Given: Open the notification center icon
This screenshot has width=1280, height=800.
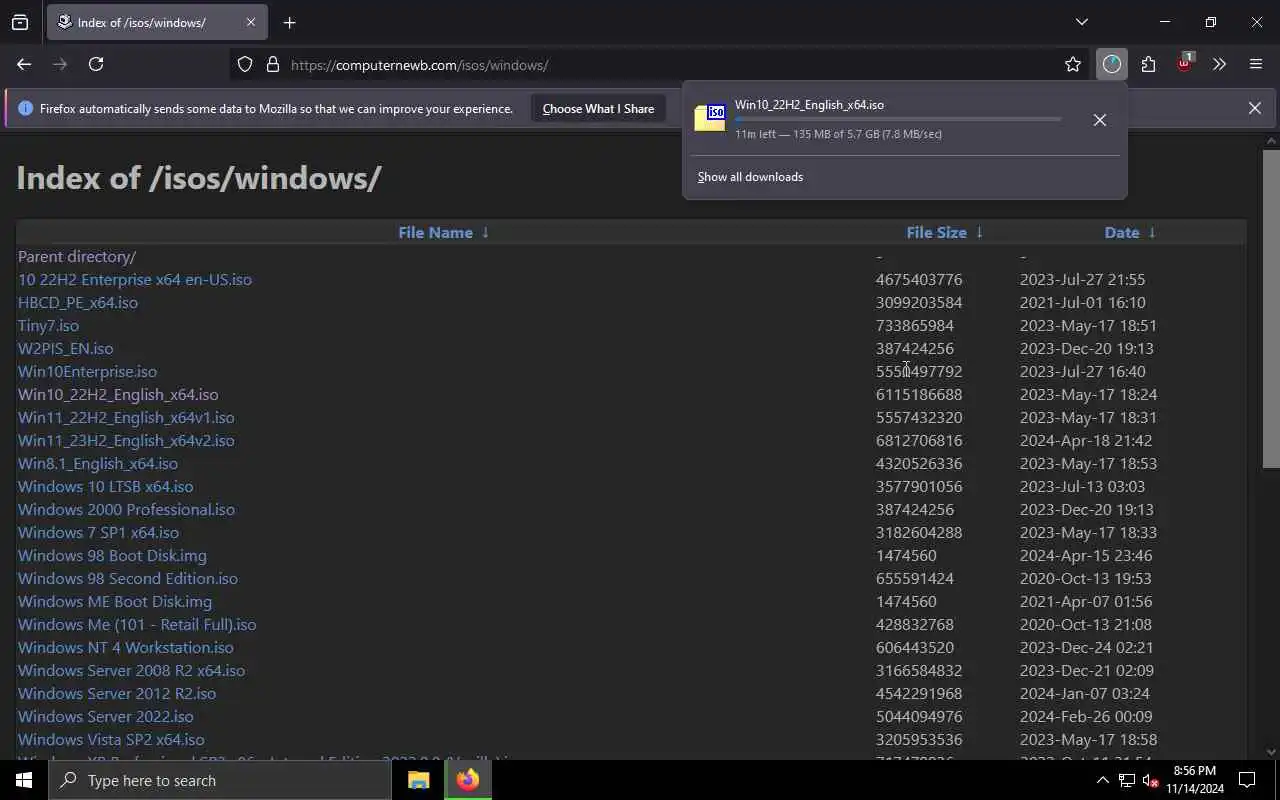Looking at the screenshot, I should [x=1247, y=780].
